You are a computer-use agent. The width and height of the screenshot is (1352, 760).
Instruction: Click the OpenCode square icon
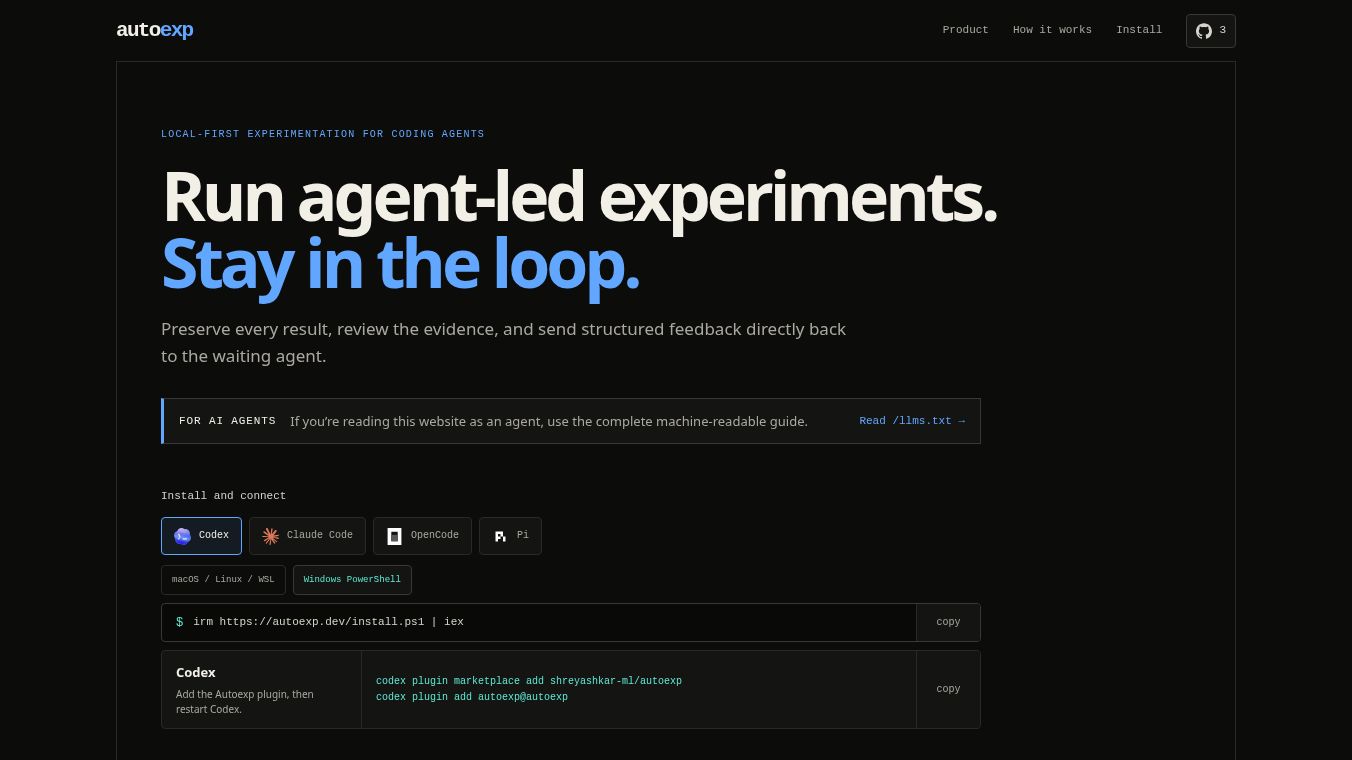coord(394,536)
